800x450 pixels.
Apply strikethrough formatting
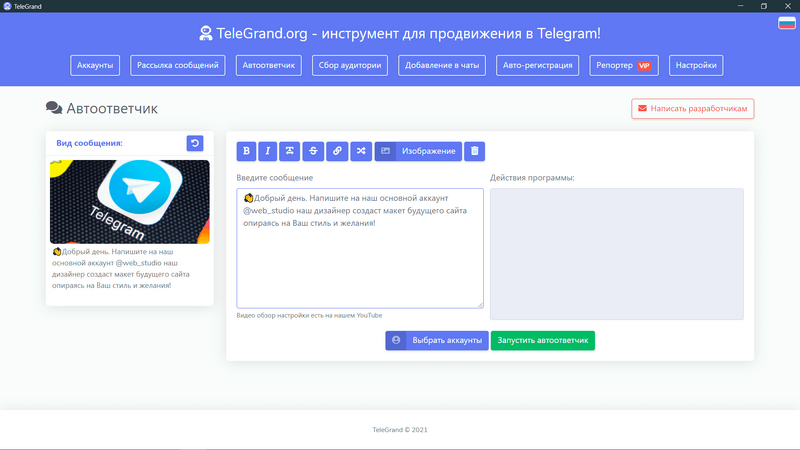pos(313,151)
